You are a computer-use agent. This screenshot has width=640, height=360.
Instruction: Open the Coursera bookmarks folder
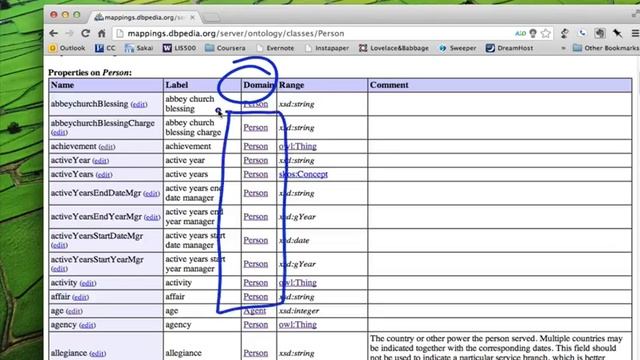[x=225, y=48]
